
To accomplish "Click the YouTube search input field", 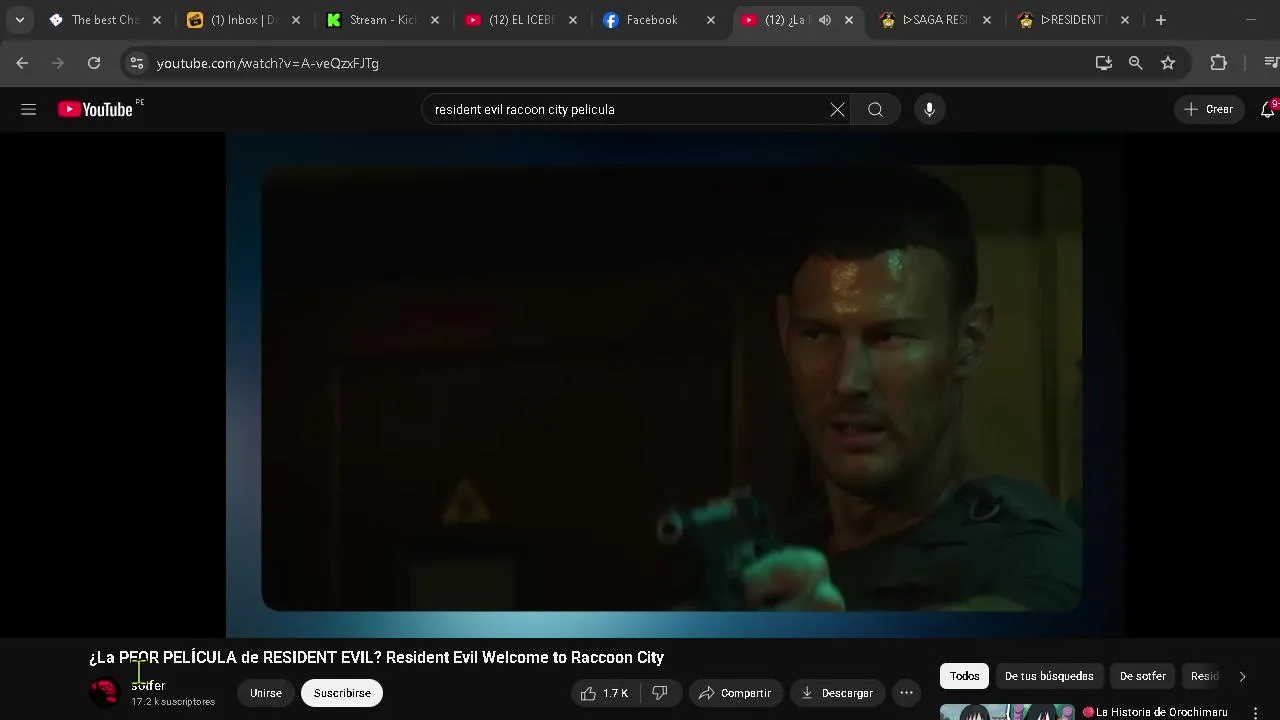I will (625, 110).
